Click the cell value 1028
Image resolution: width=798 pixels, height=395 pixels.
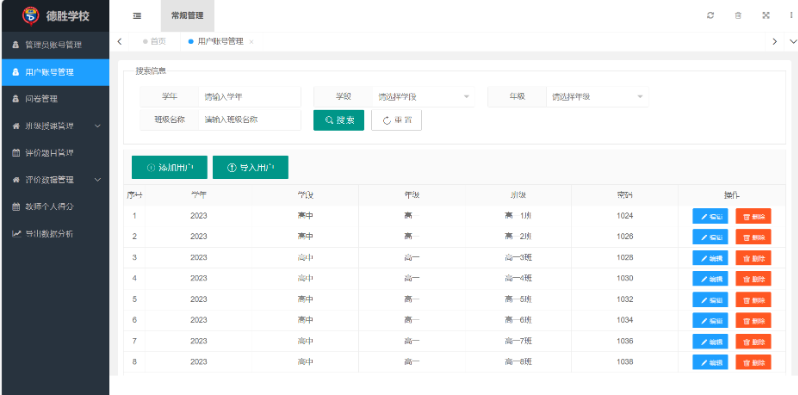coord(624,258)
